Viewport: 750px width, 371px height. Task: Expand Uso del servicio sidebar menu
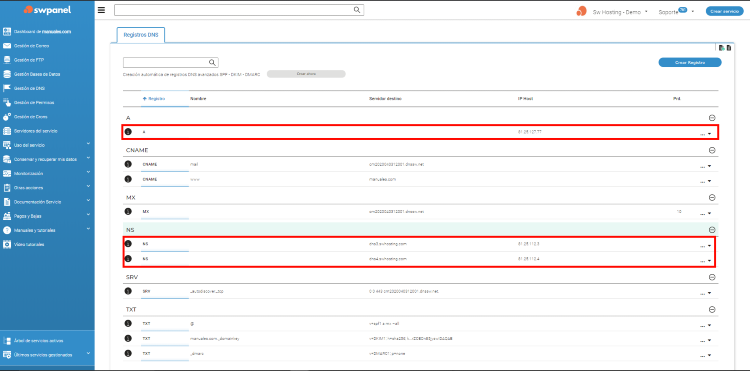[x=88, y=143]
